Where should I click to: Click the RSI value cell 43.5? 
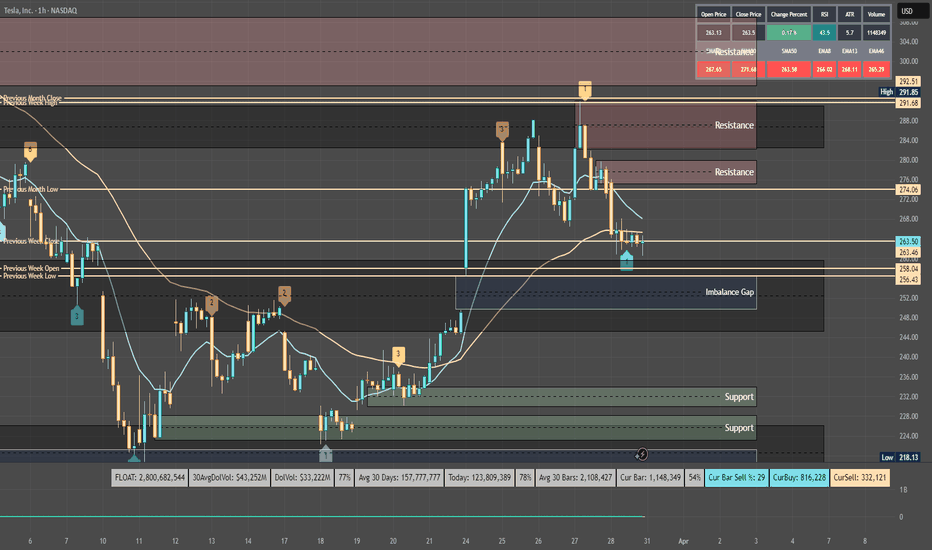click(x=824, y=33)
